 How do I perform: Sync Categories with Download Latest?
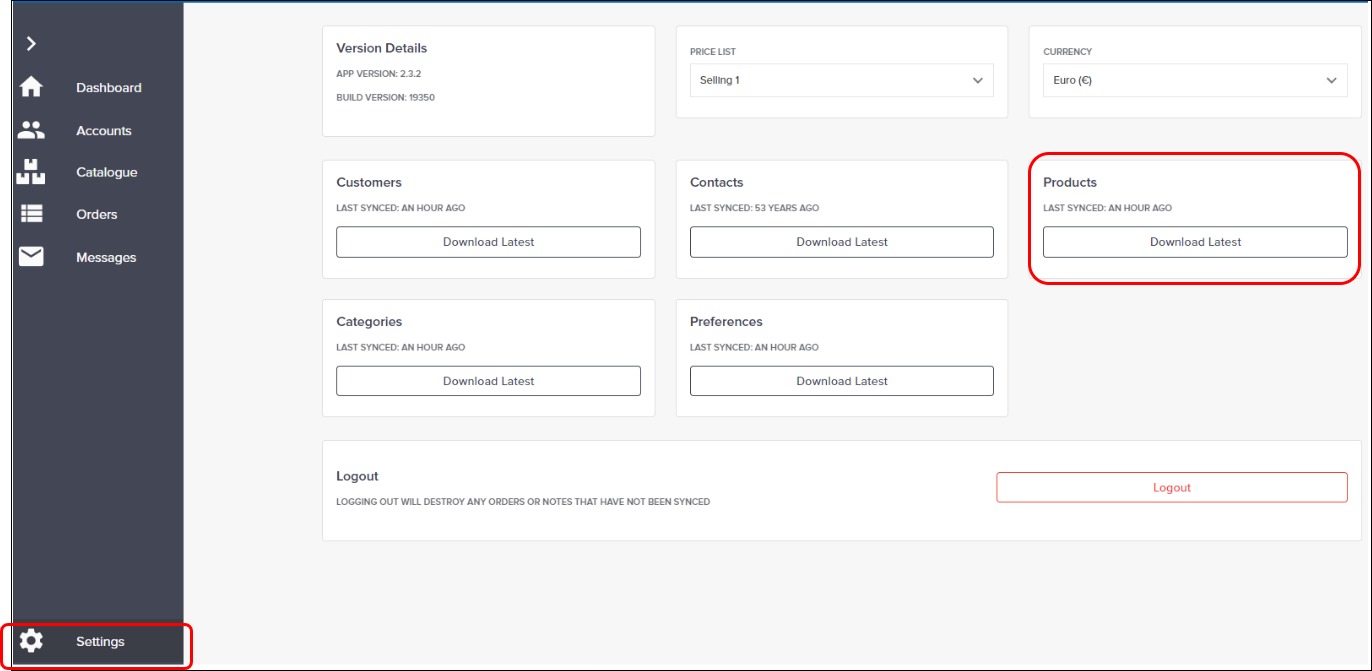coord(488,381)
